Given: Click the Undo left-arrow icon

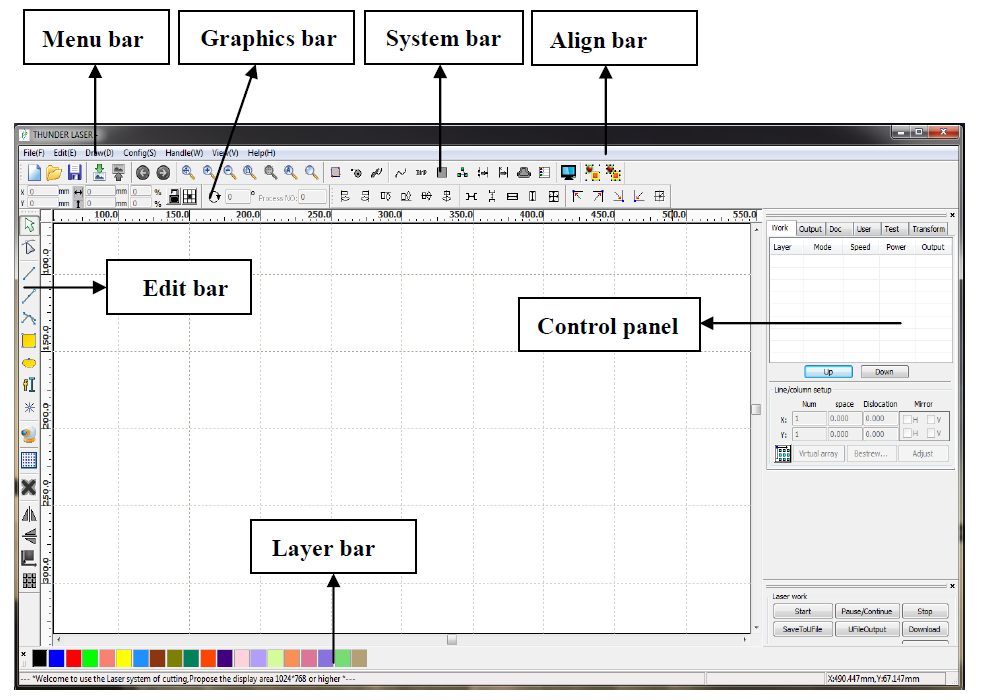Looking at the screenshot, I should [143, 173].
